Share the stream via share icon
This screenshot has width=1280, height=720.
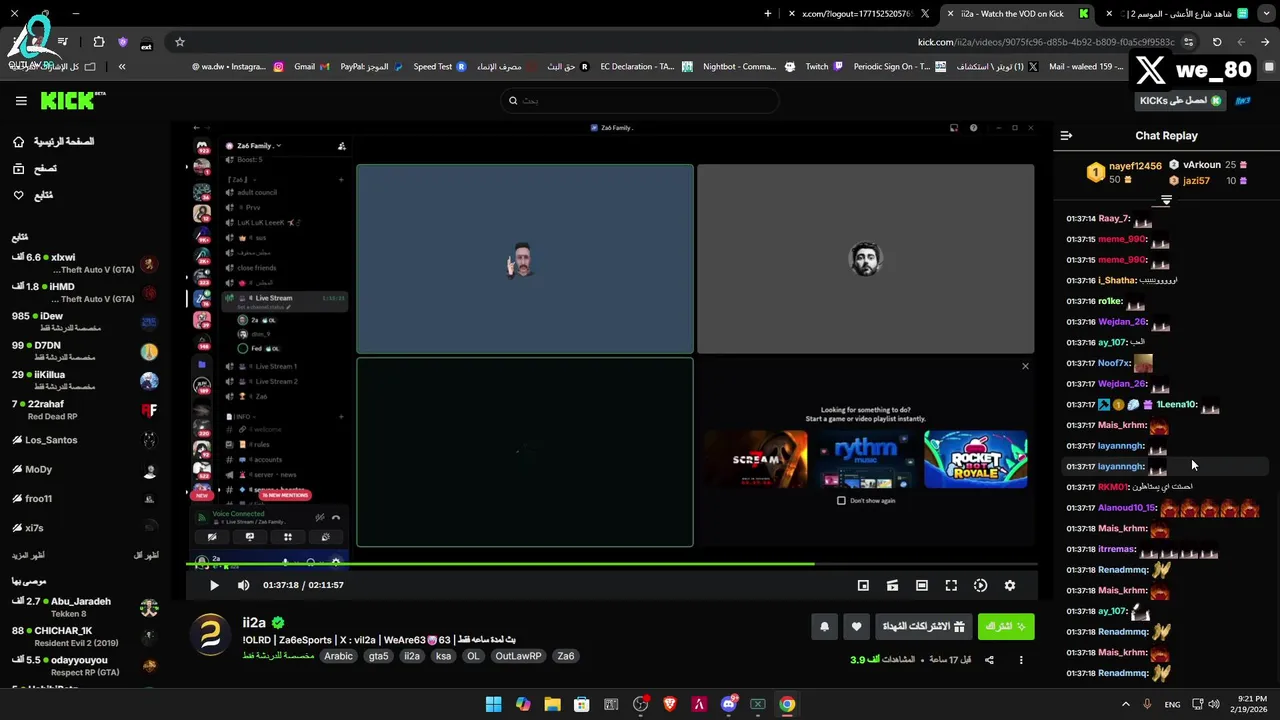click(989, 660)
